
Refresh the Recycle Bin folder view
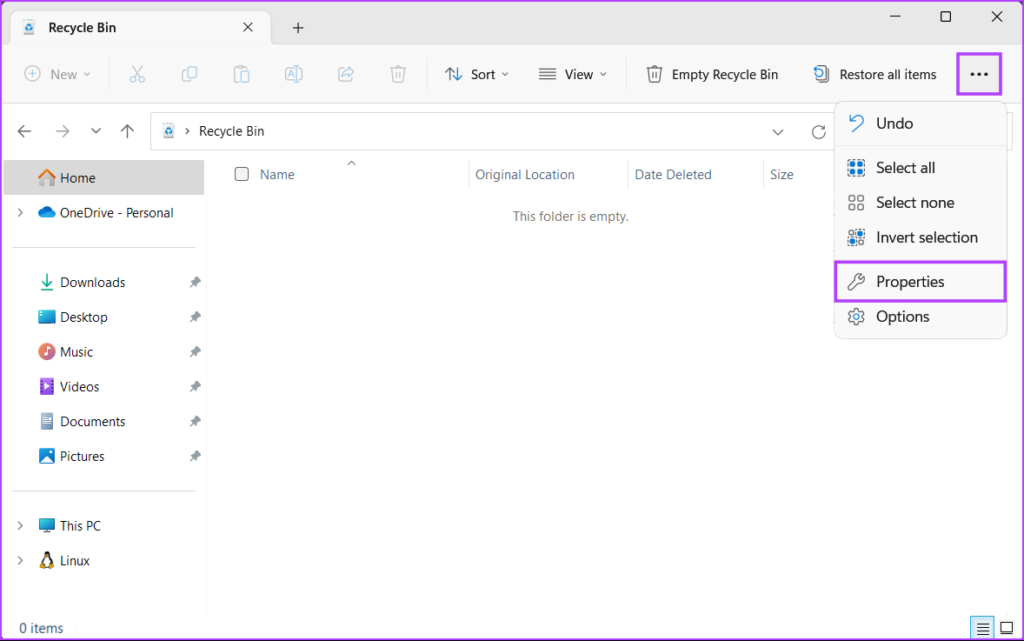[x=818, y=132]
